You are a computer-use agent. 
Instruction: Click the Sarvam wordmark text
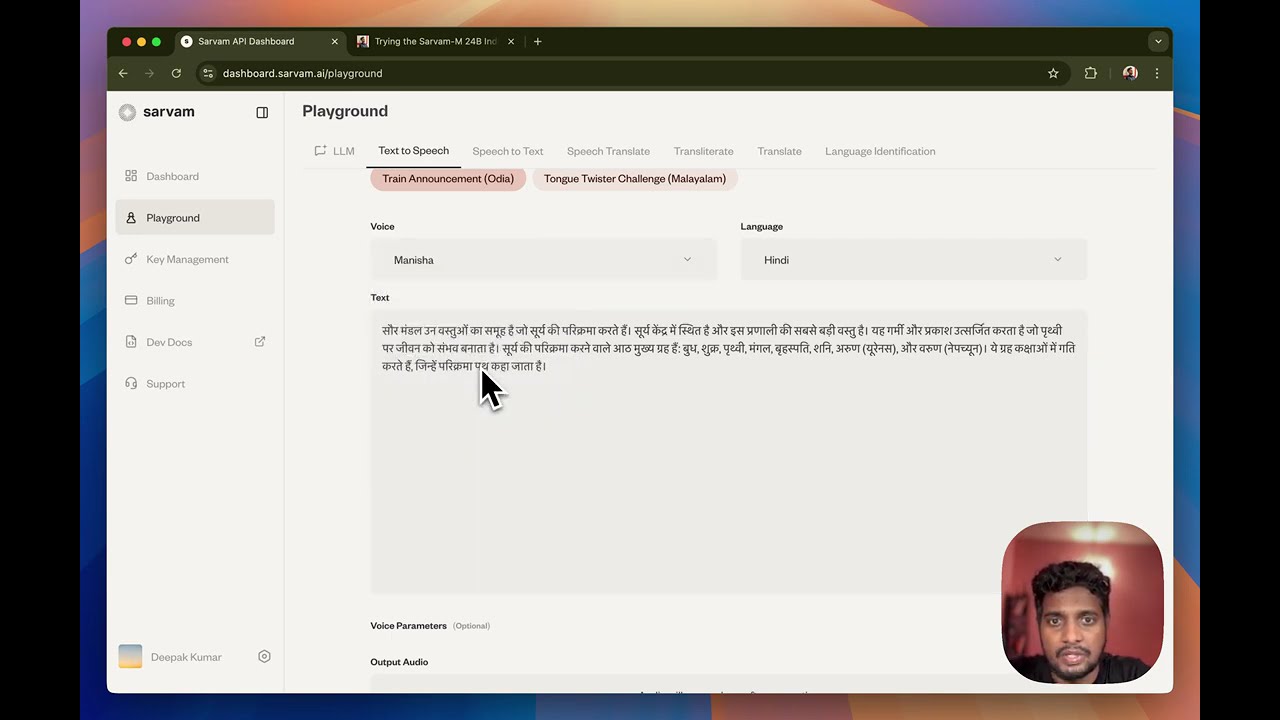click(x=169, y=112)
